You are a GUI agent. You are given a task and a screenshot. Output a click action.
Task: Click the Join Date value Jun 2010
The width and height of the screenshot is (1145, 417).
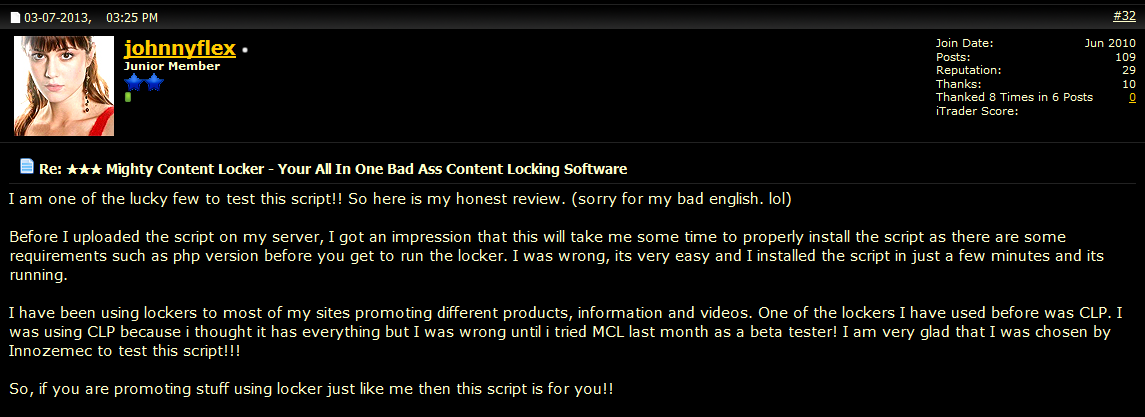(x=1110, y=44)
